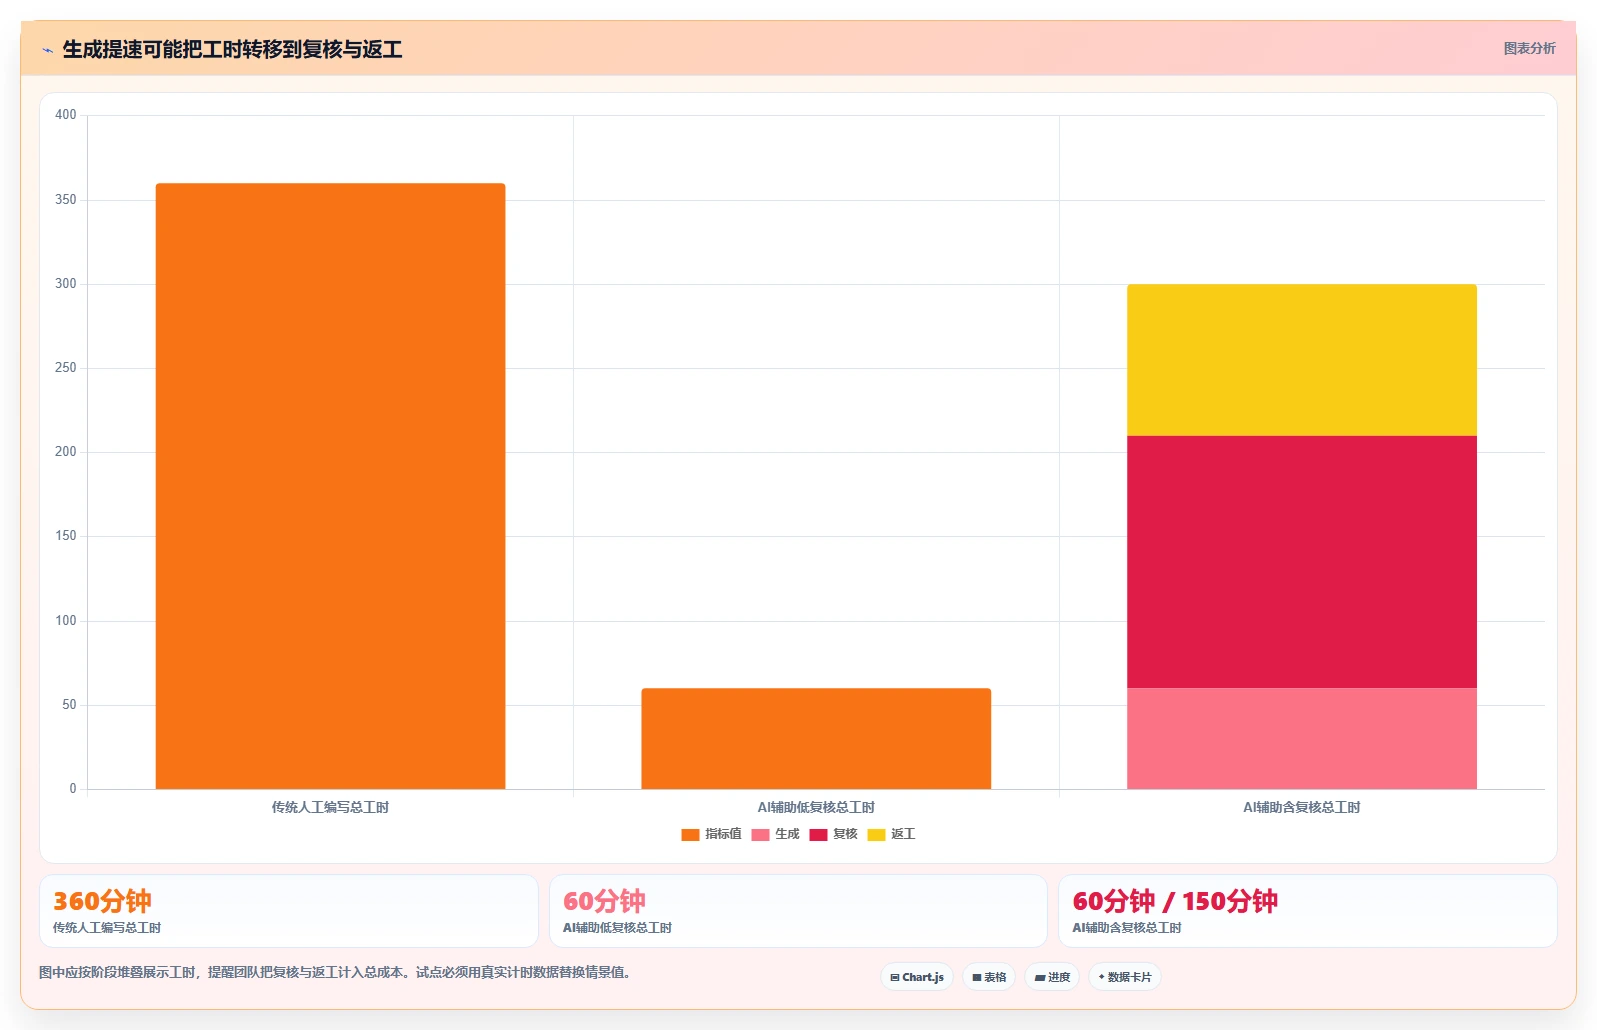Click the Chart.js chip
Image resolution: width=1597 pixels, height=1030 pixels.
(917, 977)
